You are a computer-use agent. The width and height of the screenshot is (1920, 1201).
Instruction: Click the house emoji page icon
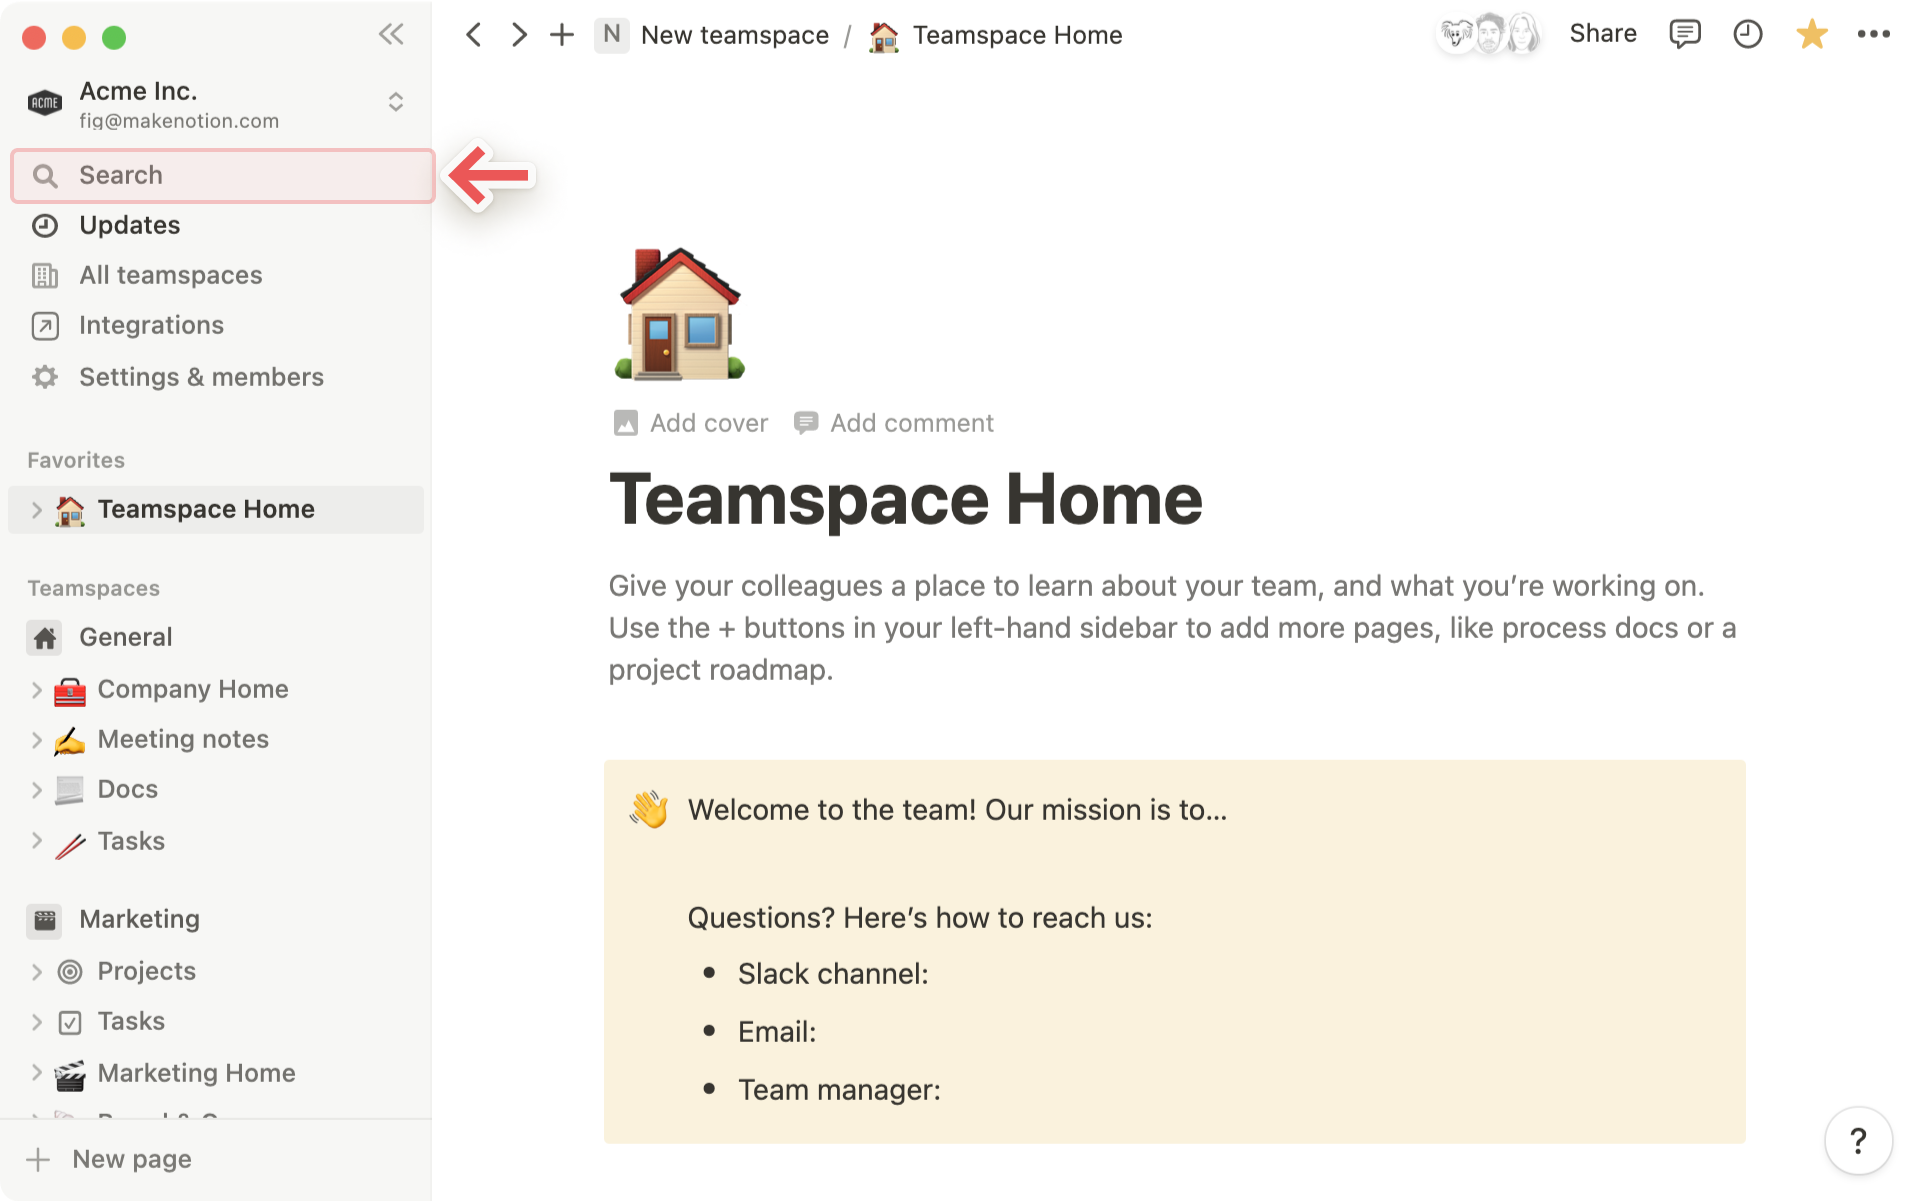680,314
